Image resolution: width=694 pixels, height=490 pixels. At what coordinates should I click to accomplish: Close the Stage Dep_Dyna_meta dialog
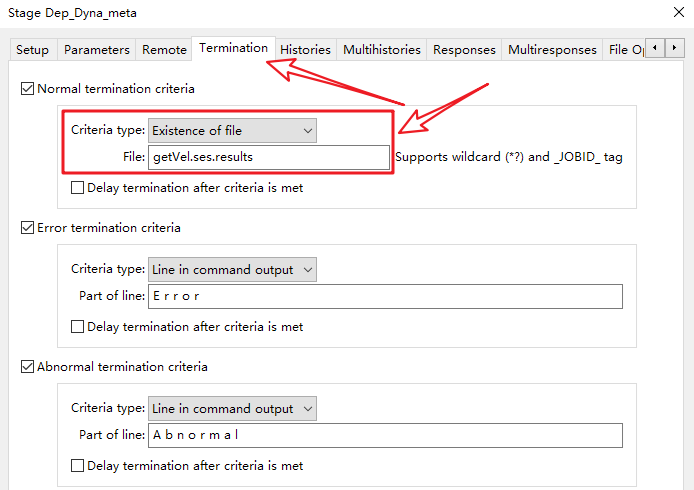coord(679,12)
